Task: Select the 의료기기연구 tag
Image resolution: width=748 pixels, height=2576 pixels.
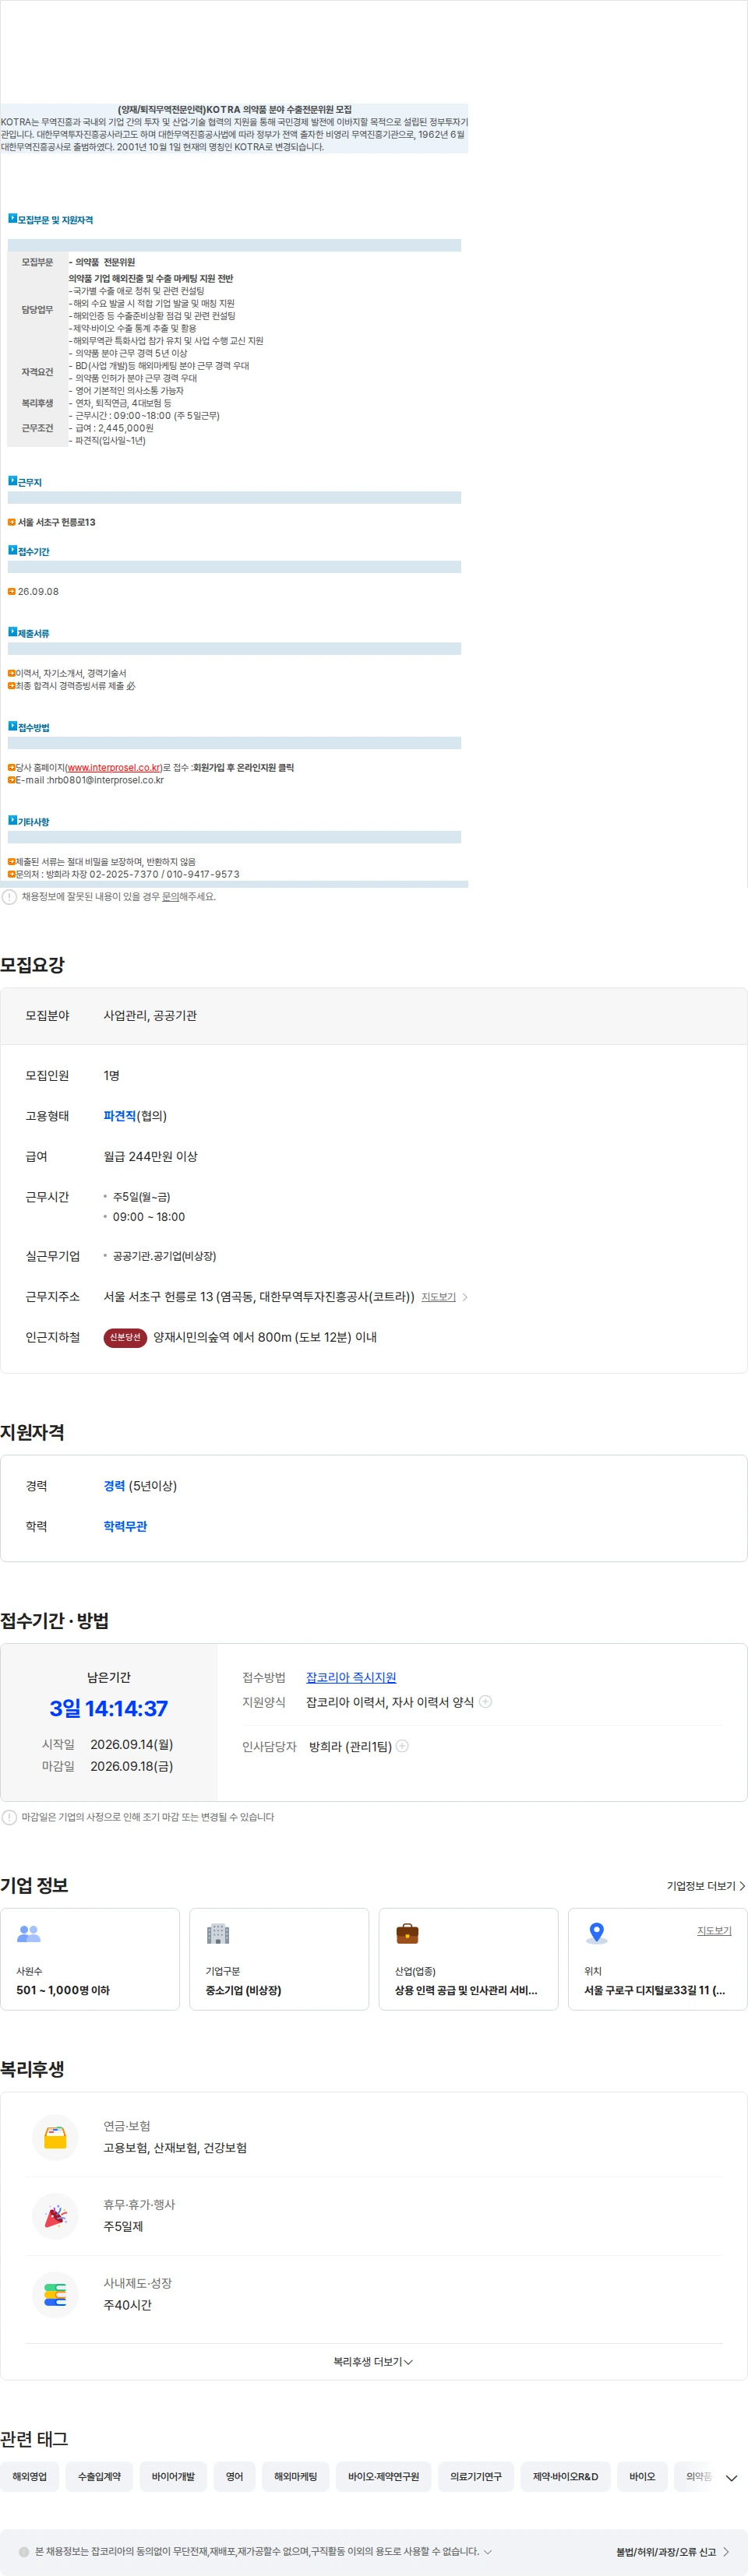Action: click(x=476, y=2476)
